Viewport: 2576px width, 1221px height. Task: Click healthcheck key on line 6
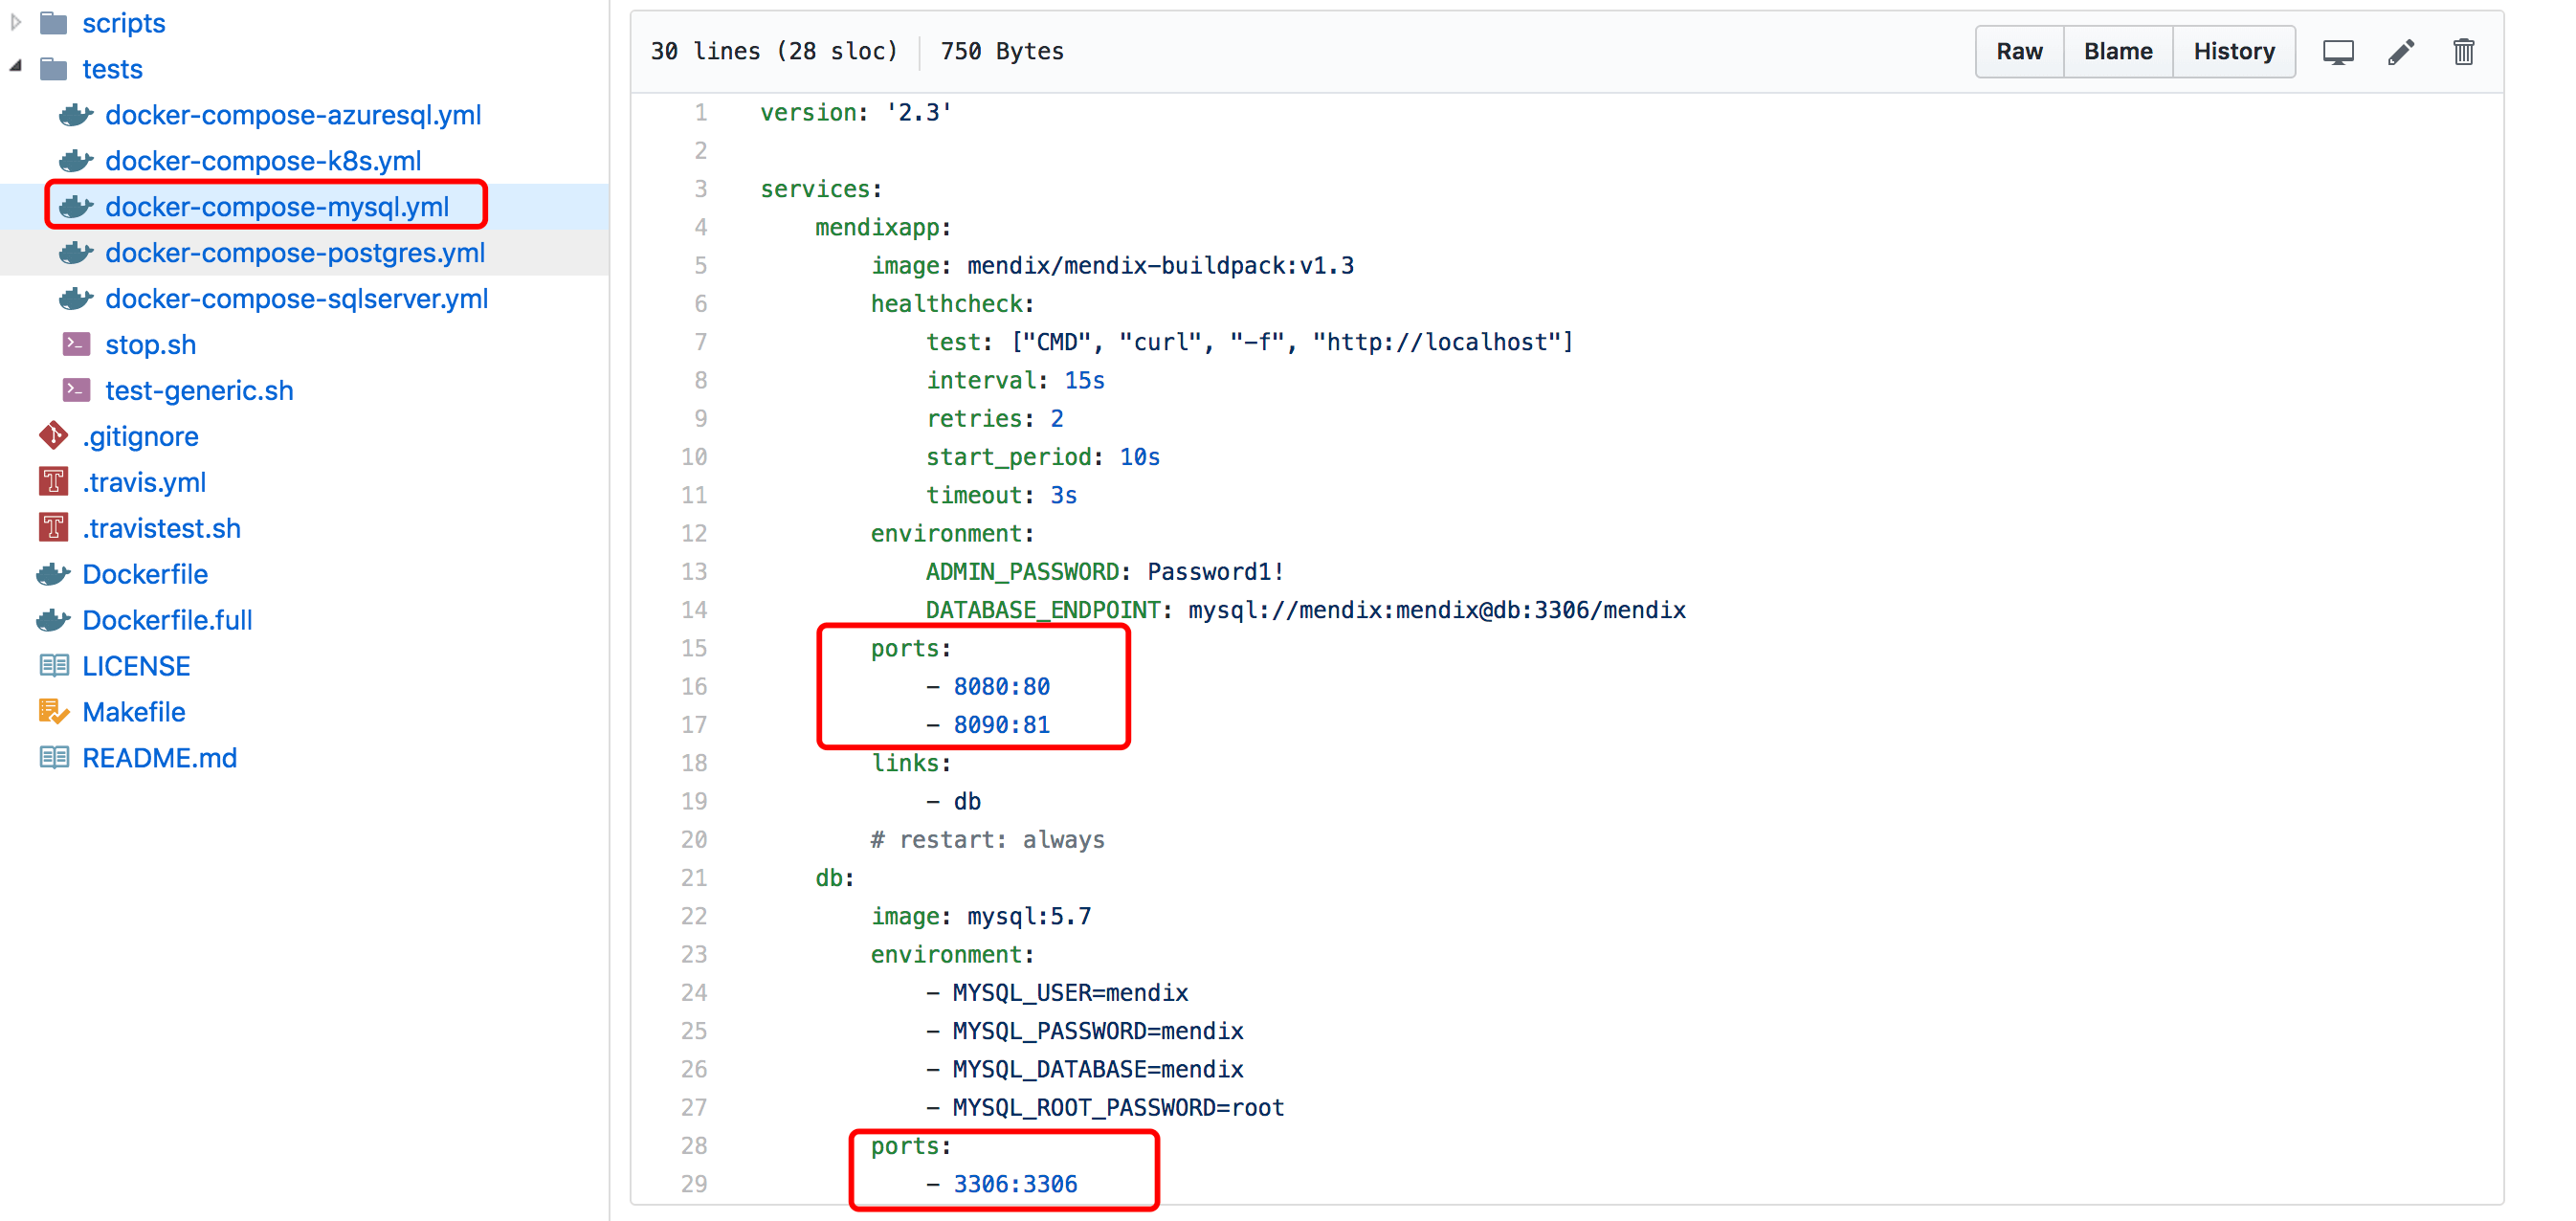pyautogui.click(x=946, y=304)
